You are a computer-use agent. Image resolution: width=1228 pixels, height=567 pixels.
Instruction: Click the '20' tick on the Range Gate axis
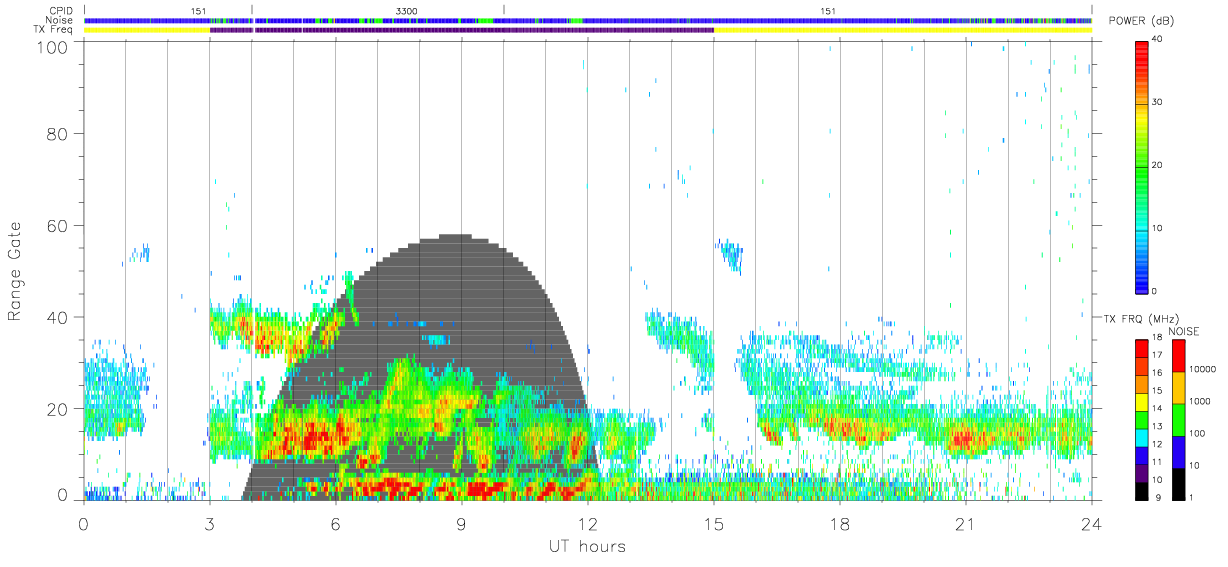[x=58, y=409]
